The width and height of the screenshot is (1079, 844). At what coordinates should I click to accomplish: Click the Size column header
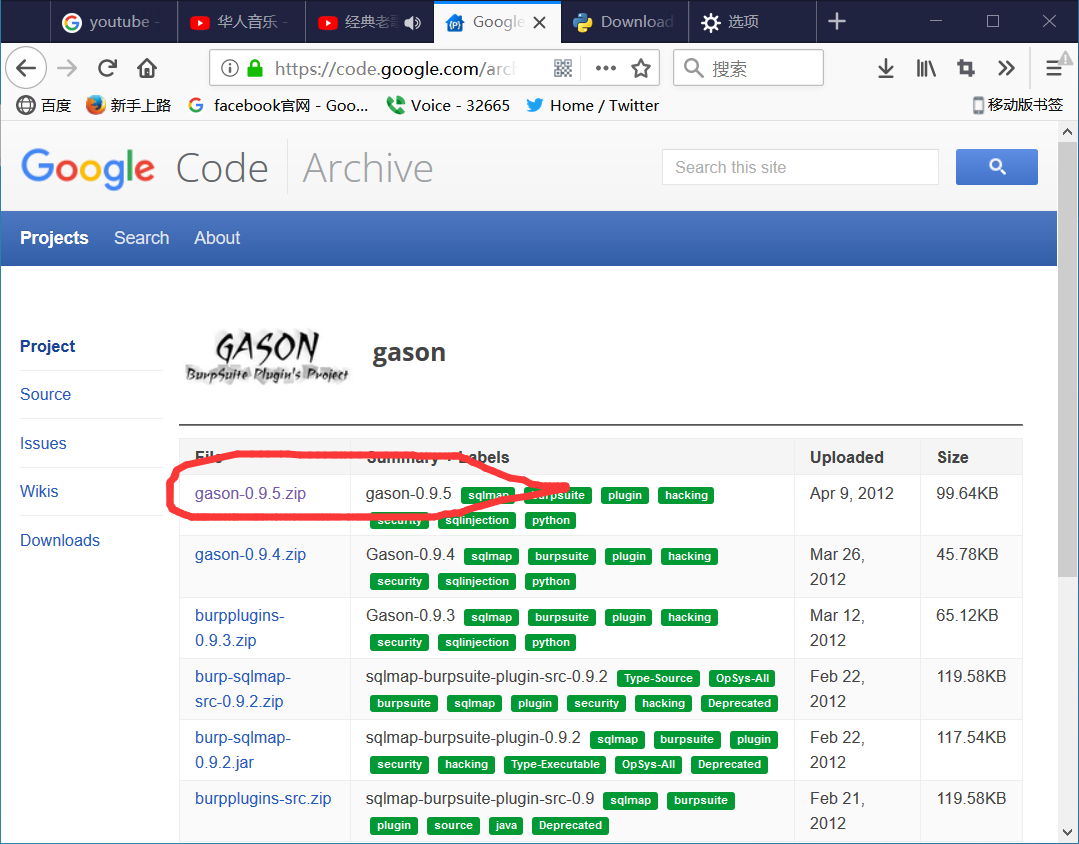[952, 457]
